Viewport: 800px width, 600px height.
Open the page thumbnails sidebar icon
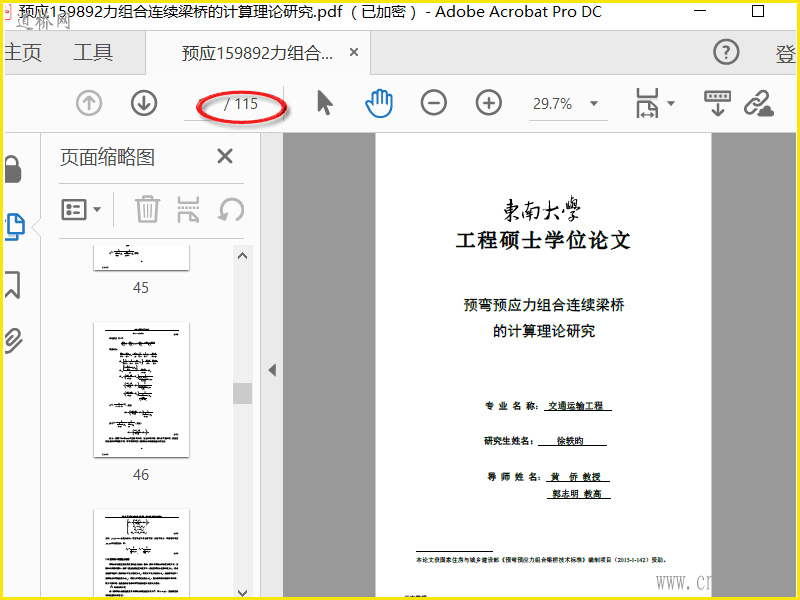[15, 227]
